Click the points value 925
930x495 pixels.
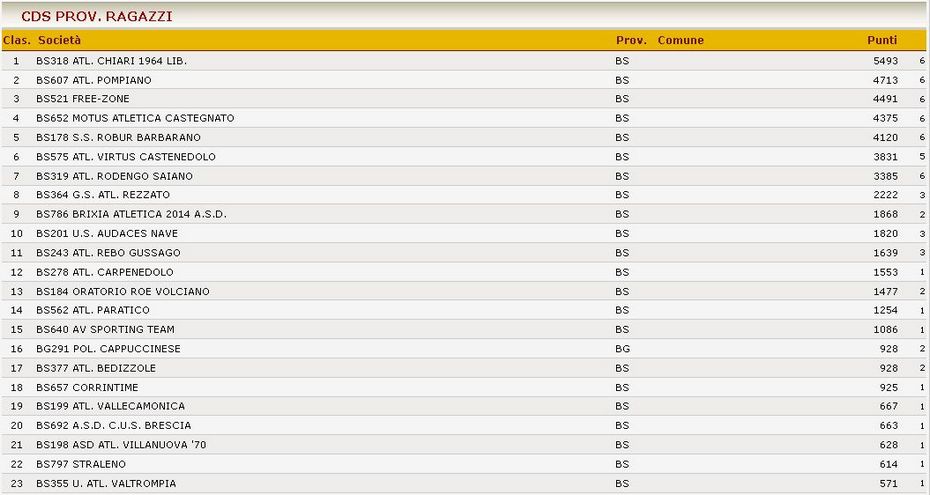(x=889, y=387)
